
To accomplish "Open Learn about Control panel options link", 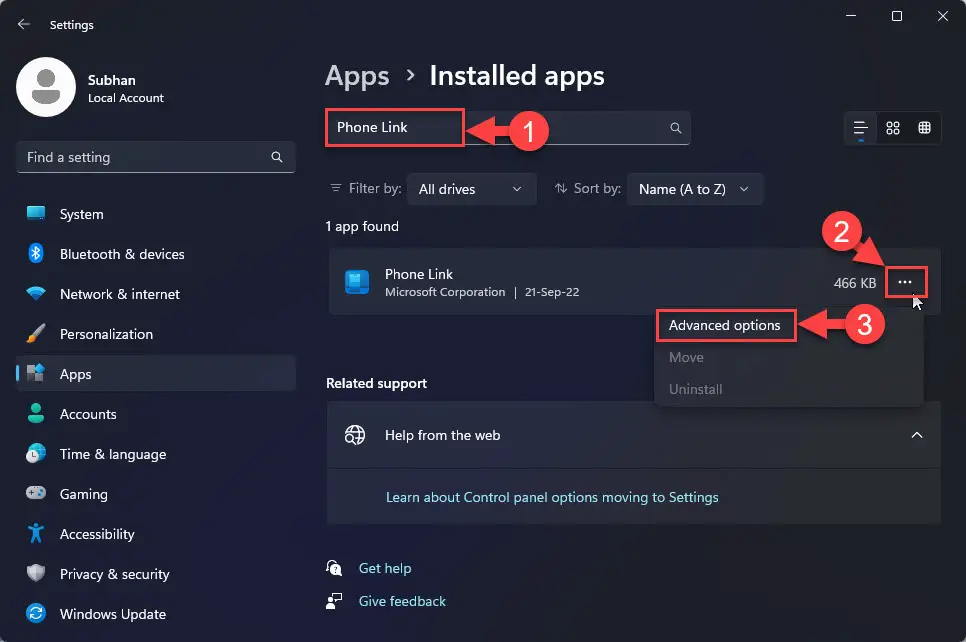I will tap(552, 497).
